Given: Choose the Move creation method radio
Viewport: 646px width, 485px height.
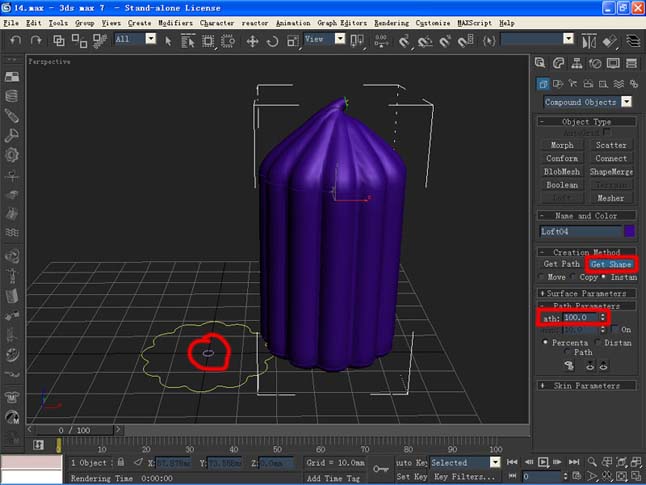Looking at the screenshot, I should point(542,276).
